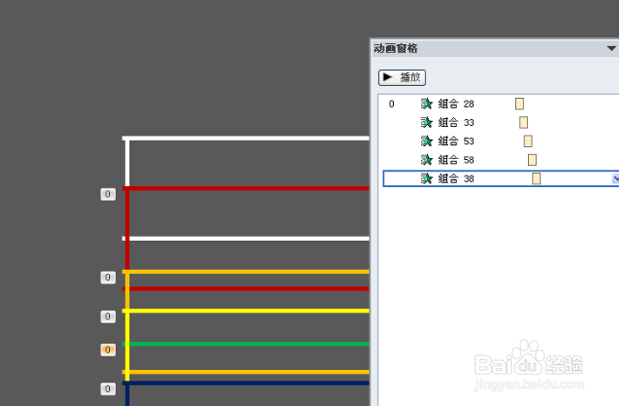619x406 pixels.
Task: Select the green horizontal line on slide
Action: point(246,344)
